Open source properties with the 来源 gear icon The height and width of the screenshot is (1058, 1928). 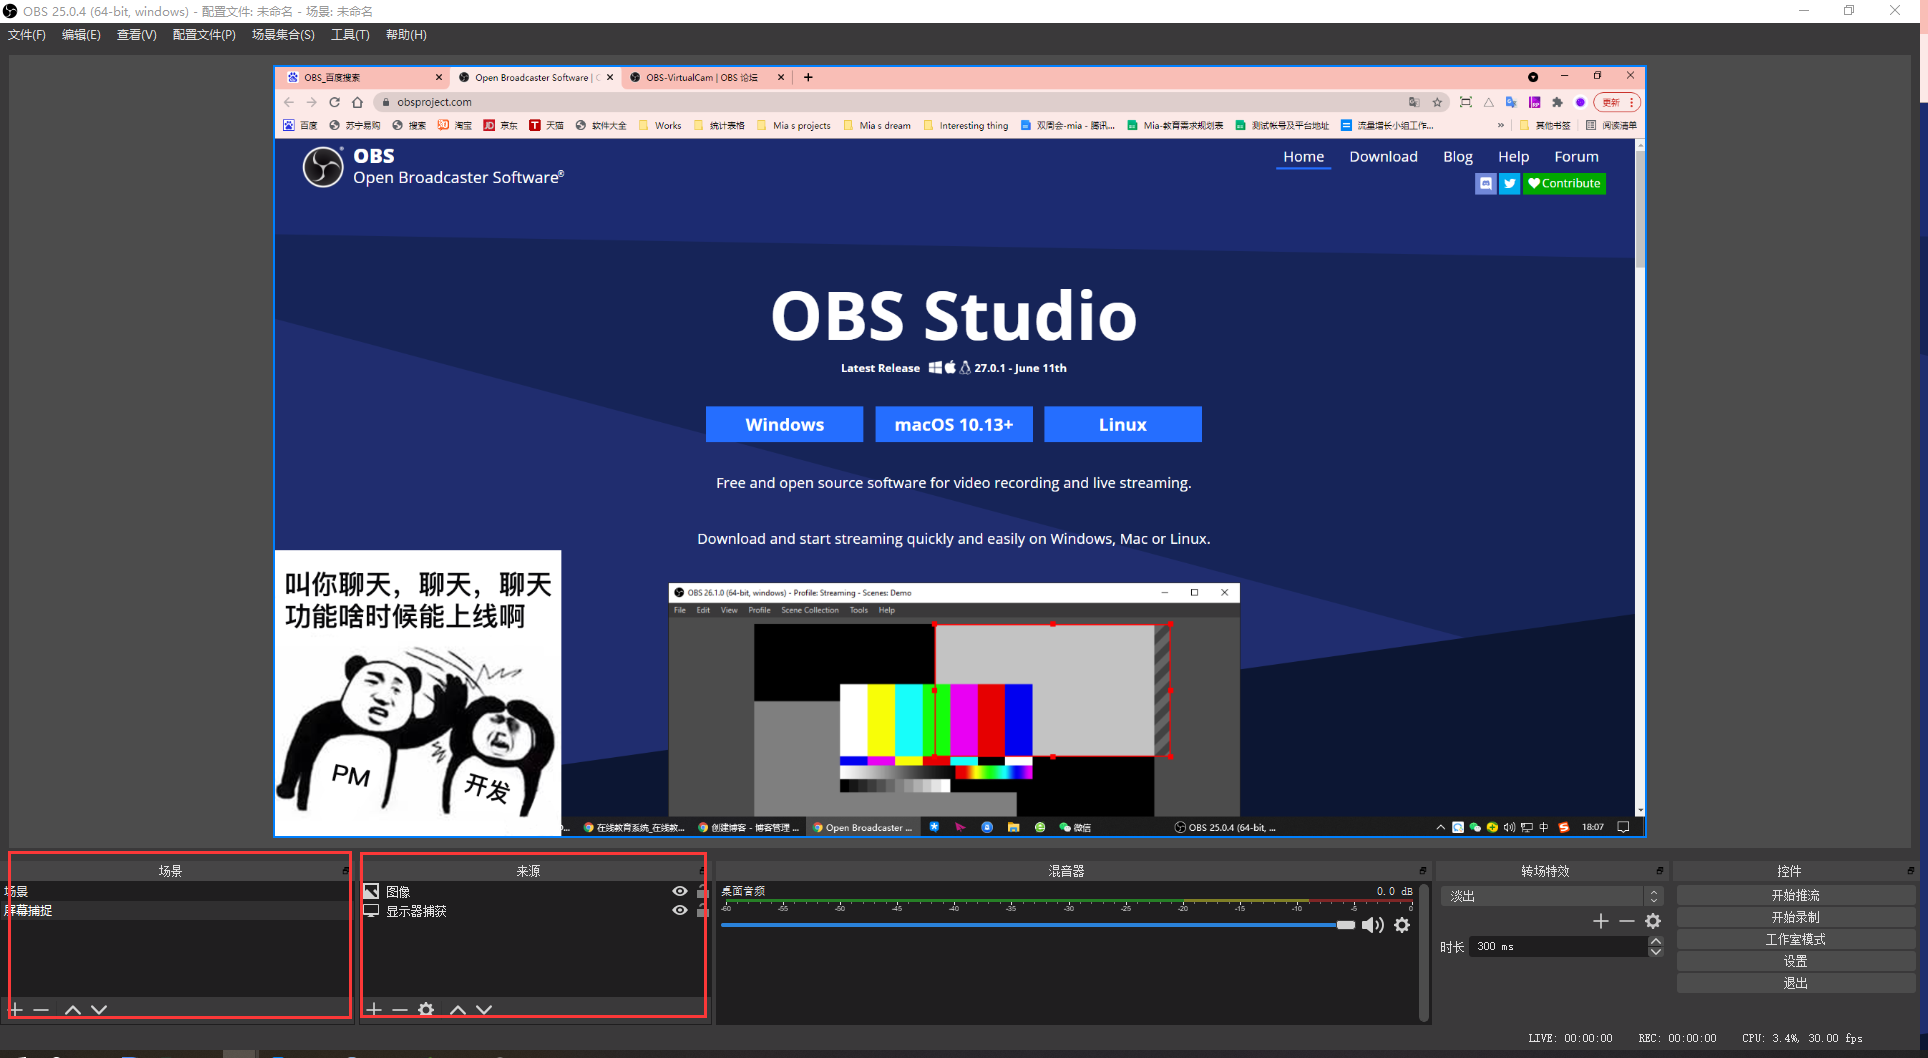pos(426,1010)
